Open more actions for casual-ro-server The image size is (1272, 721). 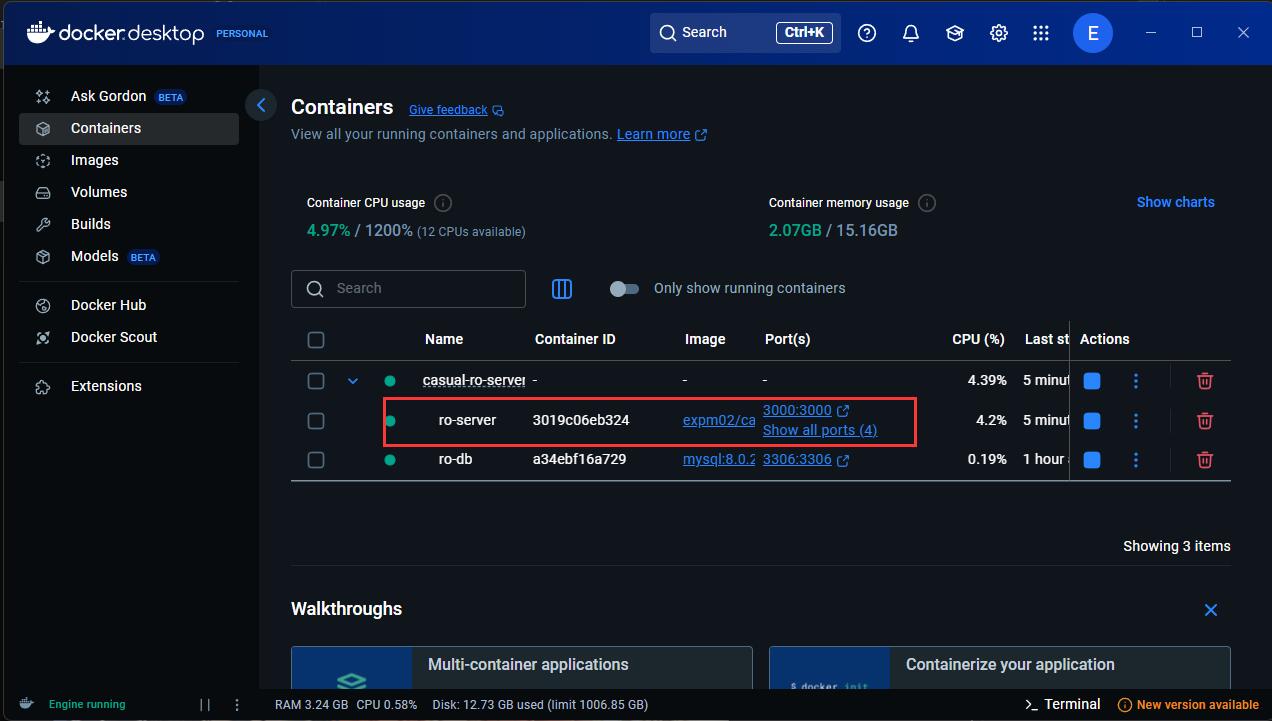[x=1135, y=381]
